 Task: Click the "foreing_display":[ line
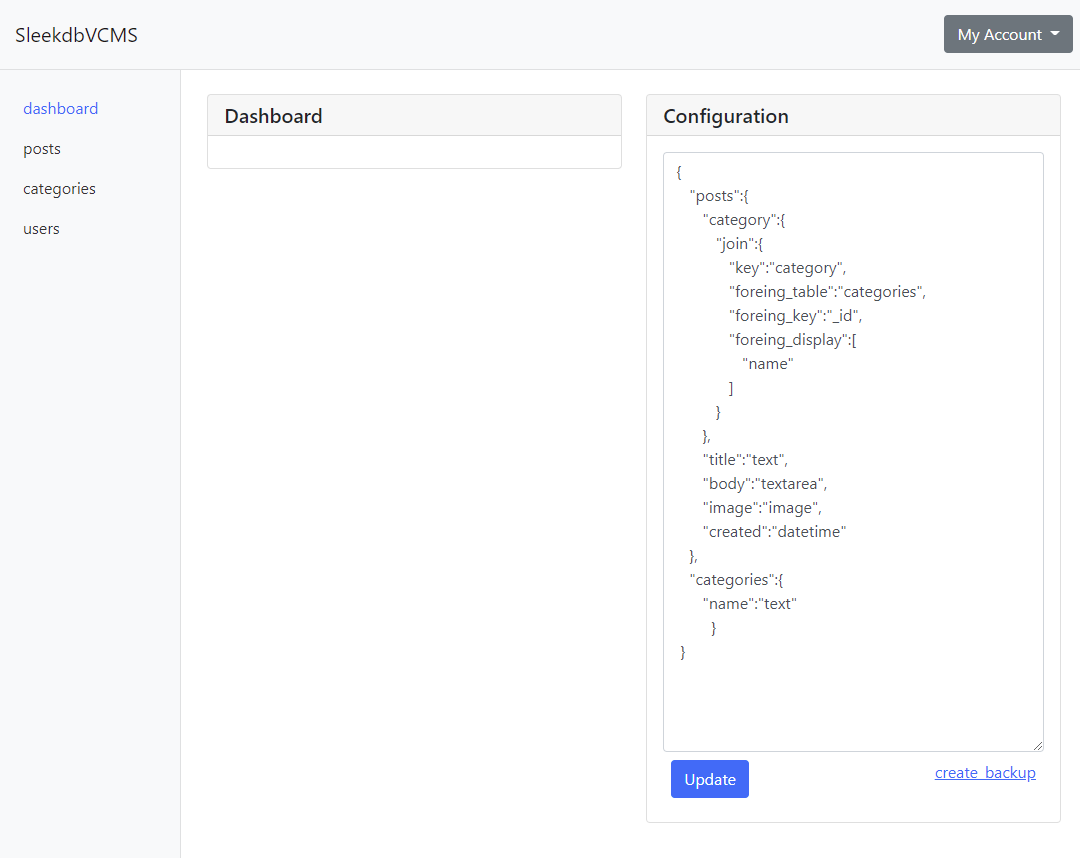click(793, 340)
